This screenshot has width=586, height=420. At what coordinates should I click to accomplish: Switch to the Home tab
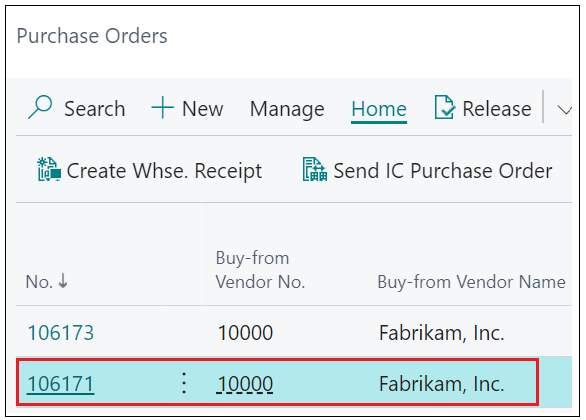pyautogui.click(x=379, y=109)
